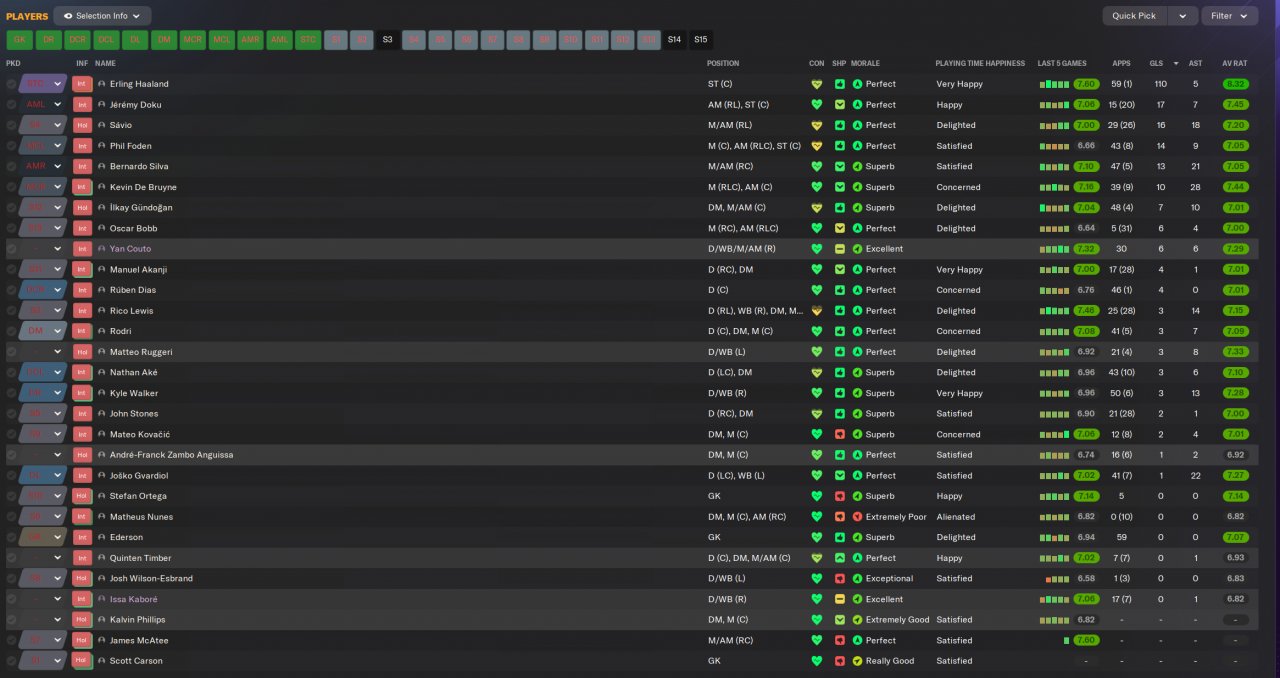
Task: Click Erling Haaland's condition heart icon
Action: pos(816,84)
